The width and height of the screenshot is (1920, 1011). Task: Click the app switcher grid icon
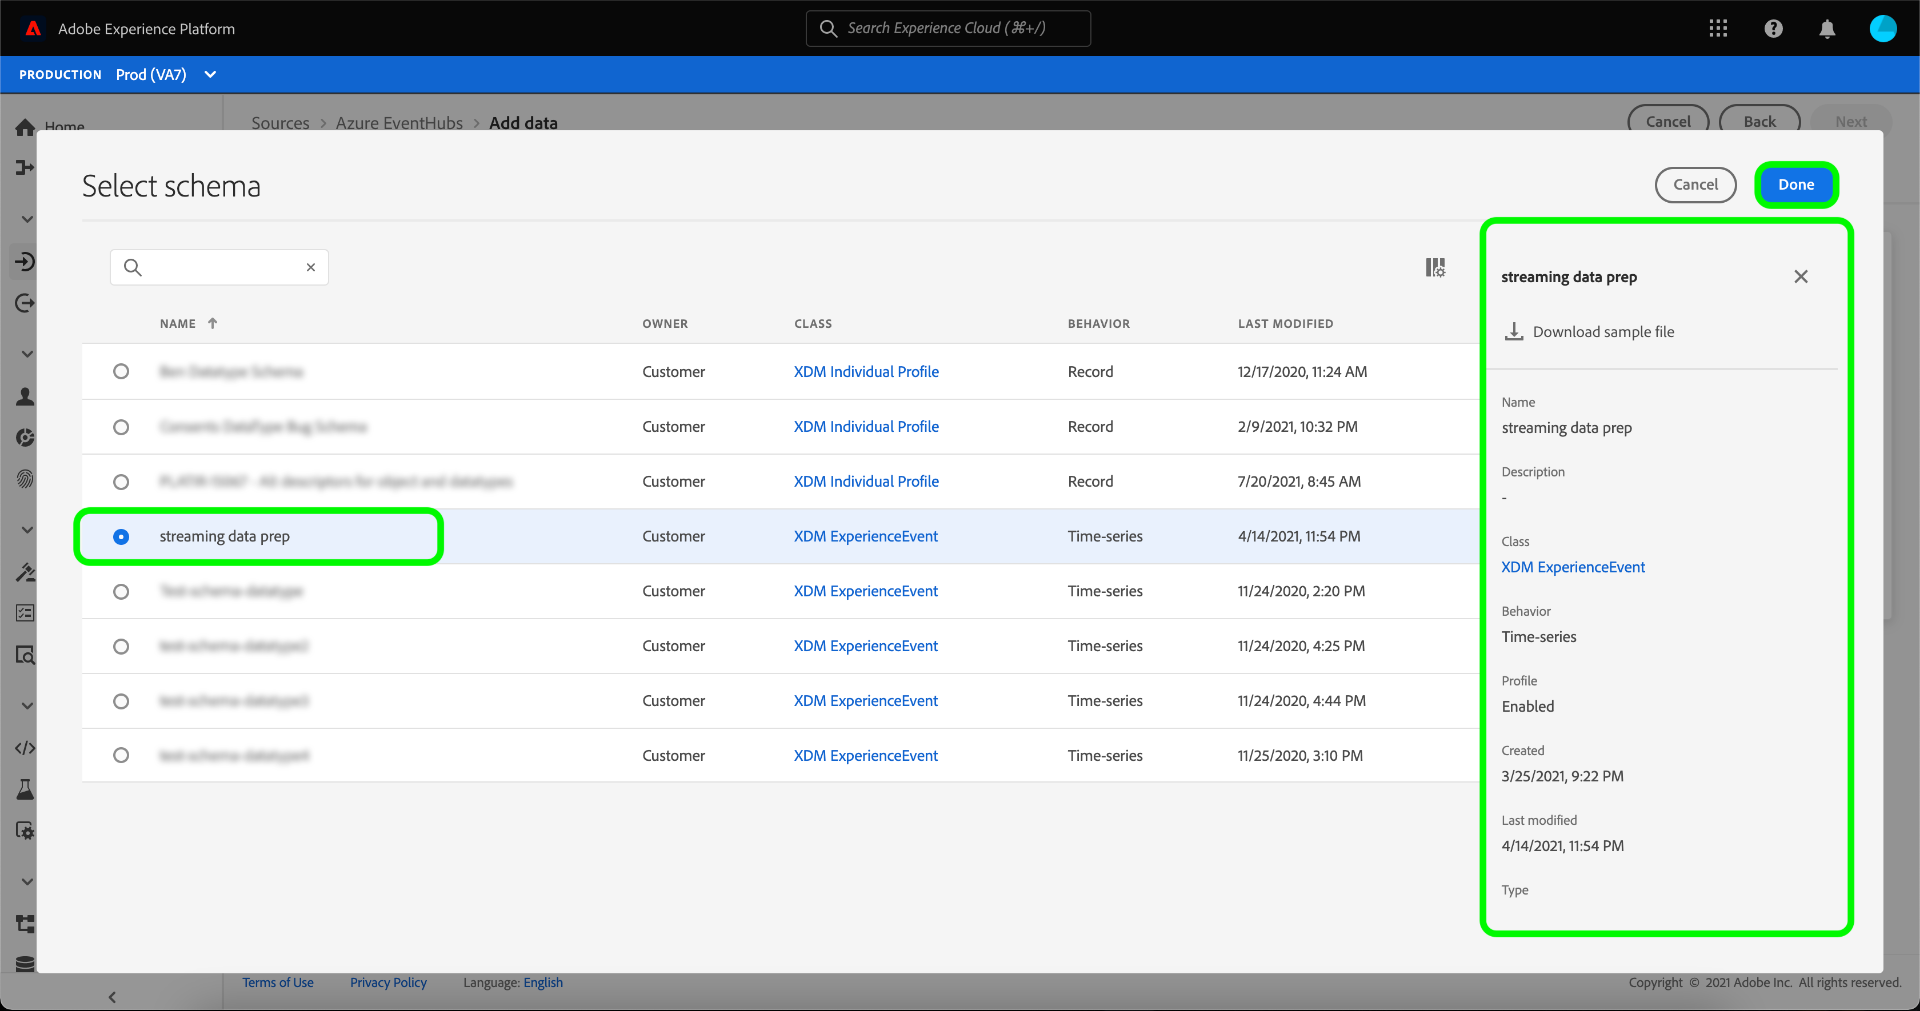coord(1718,29)
